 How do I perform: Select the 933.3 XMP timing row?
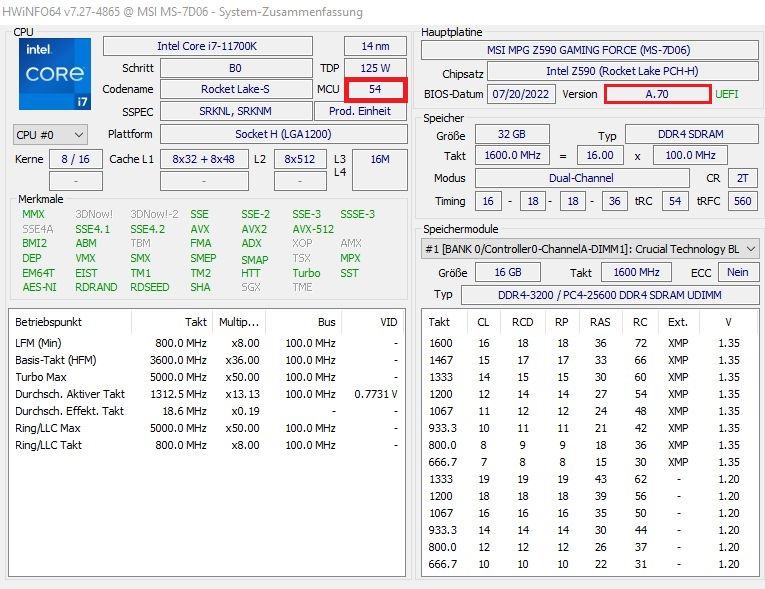[x=590, y=428]
